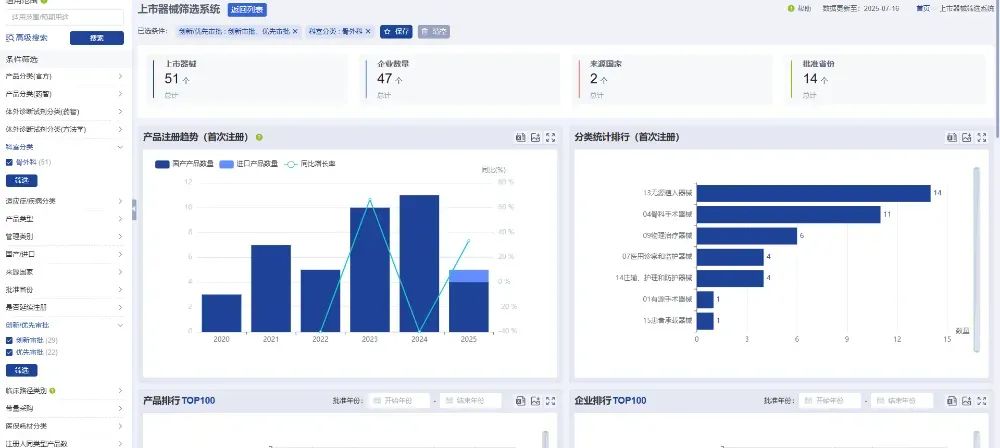This screenshot has width=1000, height=448.
Task: Uncheck the 骨外科 checkbox
Action: point(9,161)
